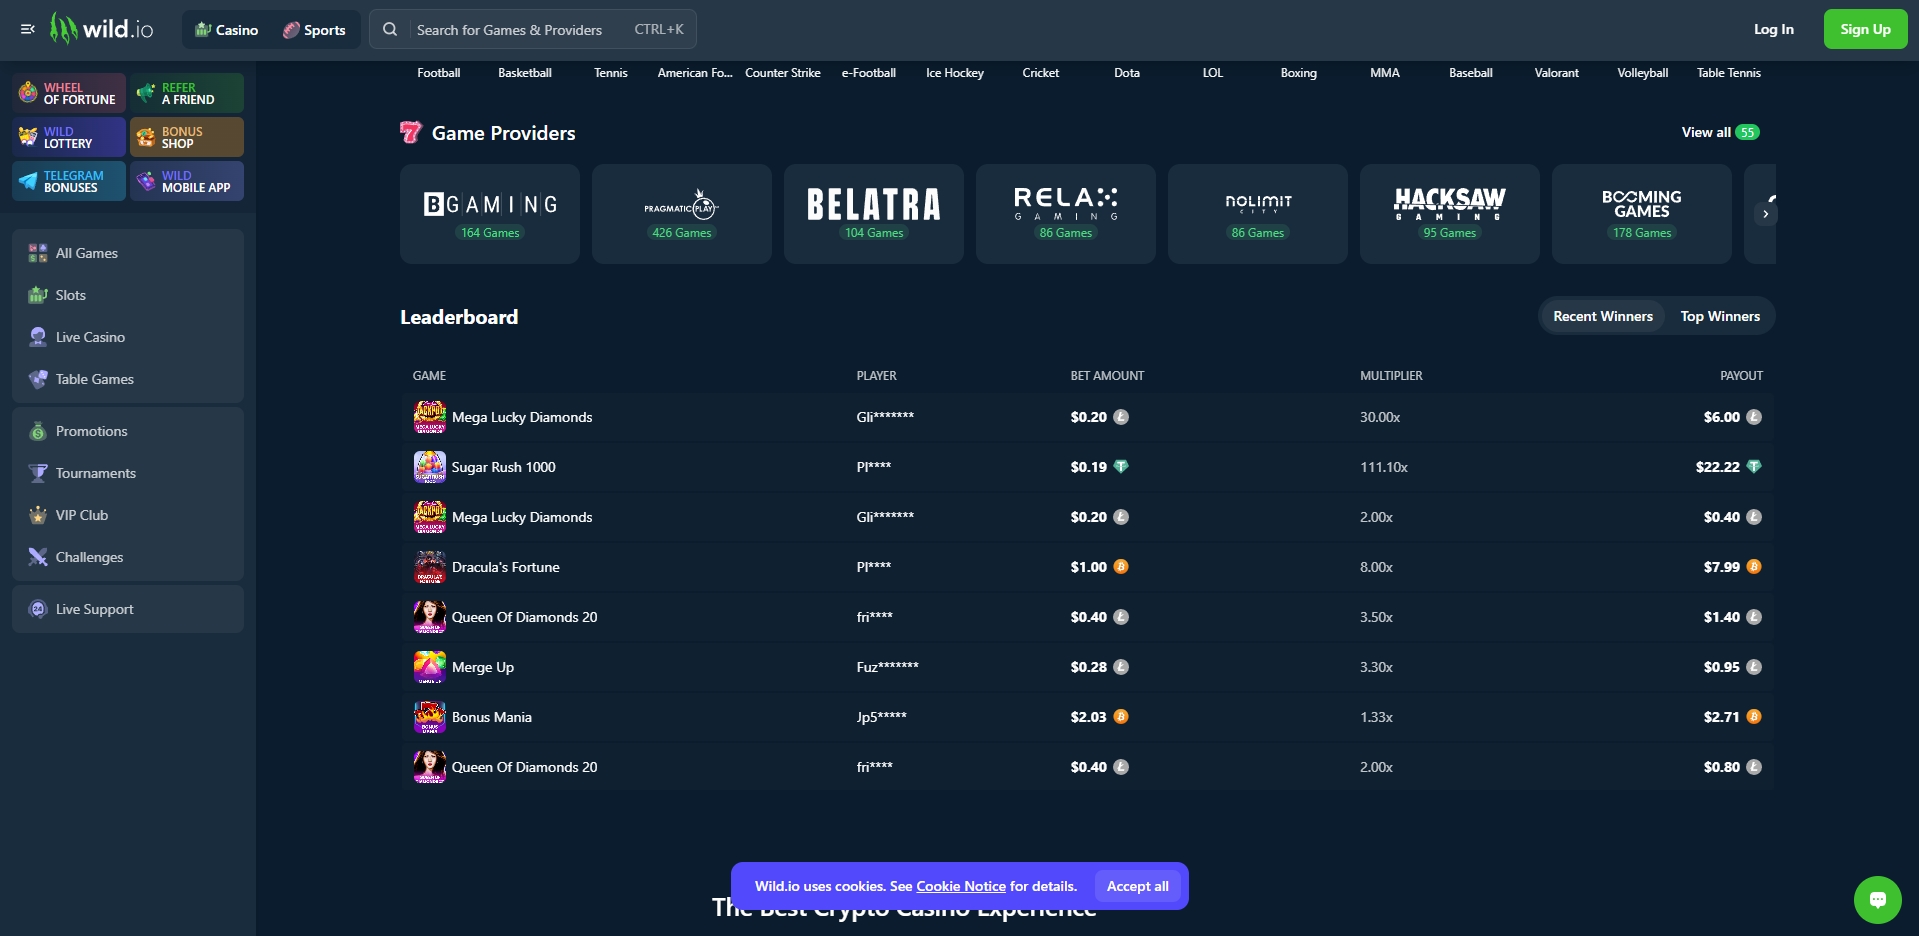Viewport: 1919px width, 936px height.
Task: Click the search magnifier icon
Action: tap(390, 29)
